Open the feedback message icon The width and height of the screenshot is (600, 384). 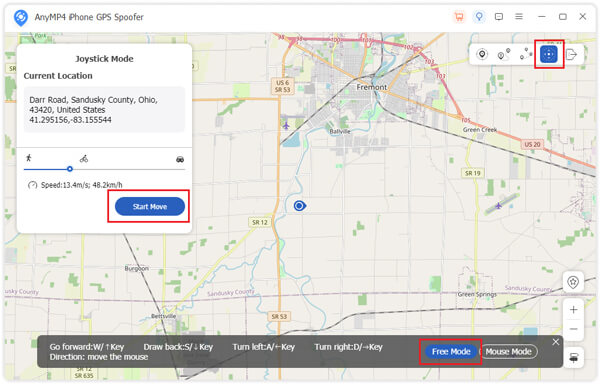(x=499, y=17)
